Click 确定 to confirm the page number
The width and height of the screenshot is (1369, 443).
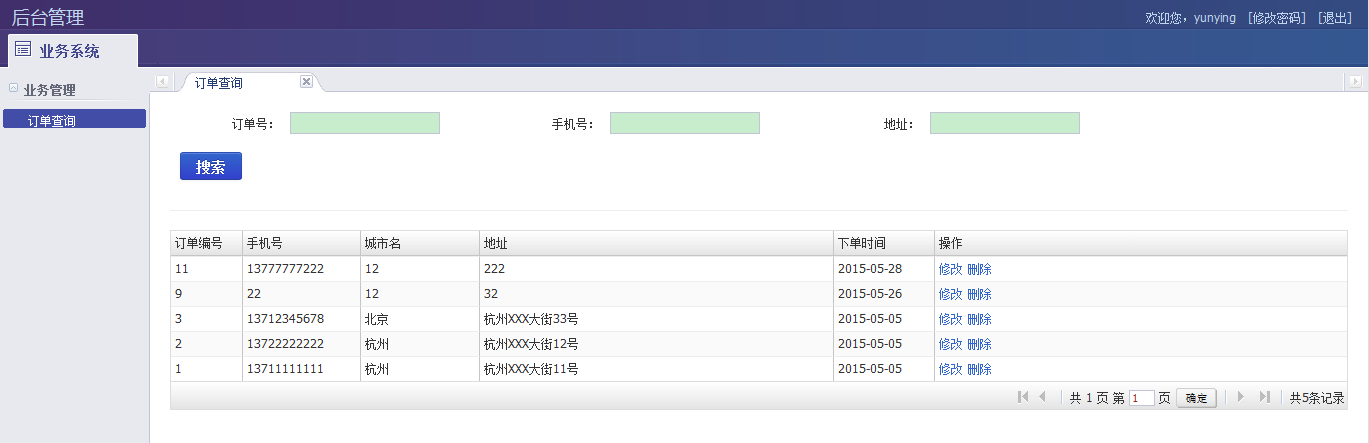(x=1196, y=398)
